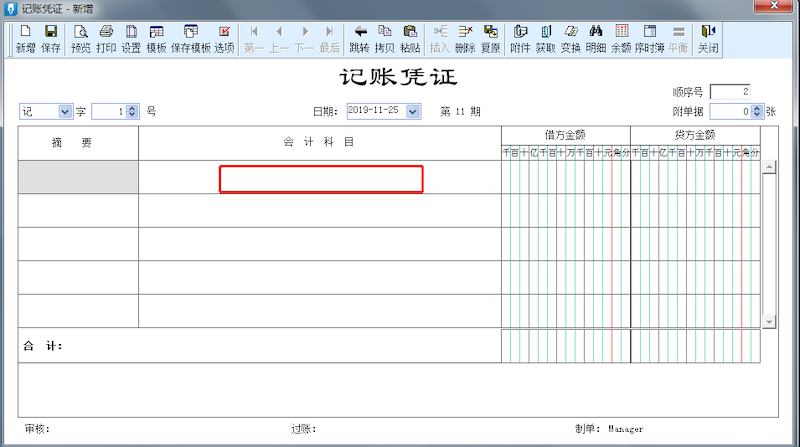Screen dimensions: 800x447
Task: Open the date picker dropdown arrow
Action: pyautogui.click(x=413, y=112)
